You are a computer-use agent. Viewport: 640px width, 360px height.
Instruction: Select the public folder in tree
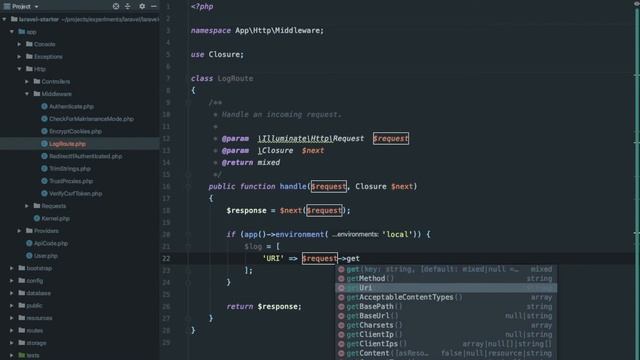click(34, 305)
